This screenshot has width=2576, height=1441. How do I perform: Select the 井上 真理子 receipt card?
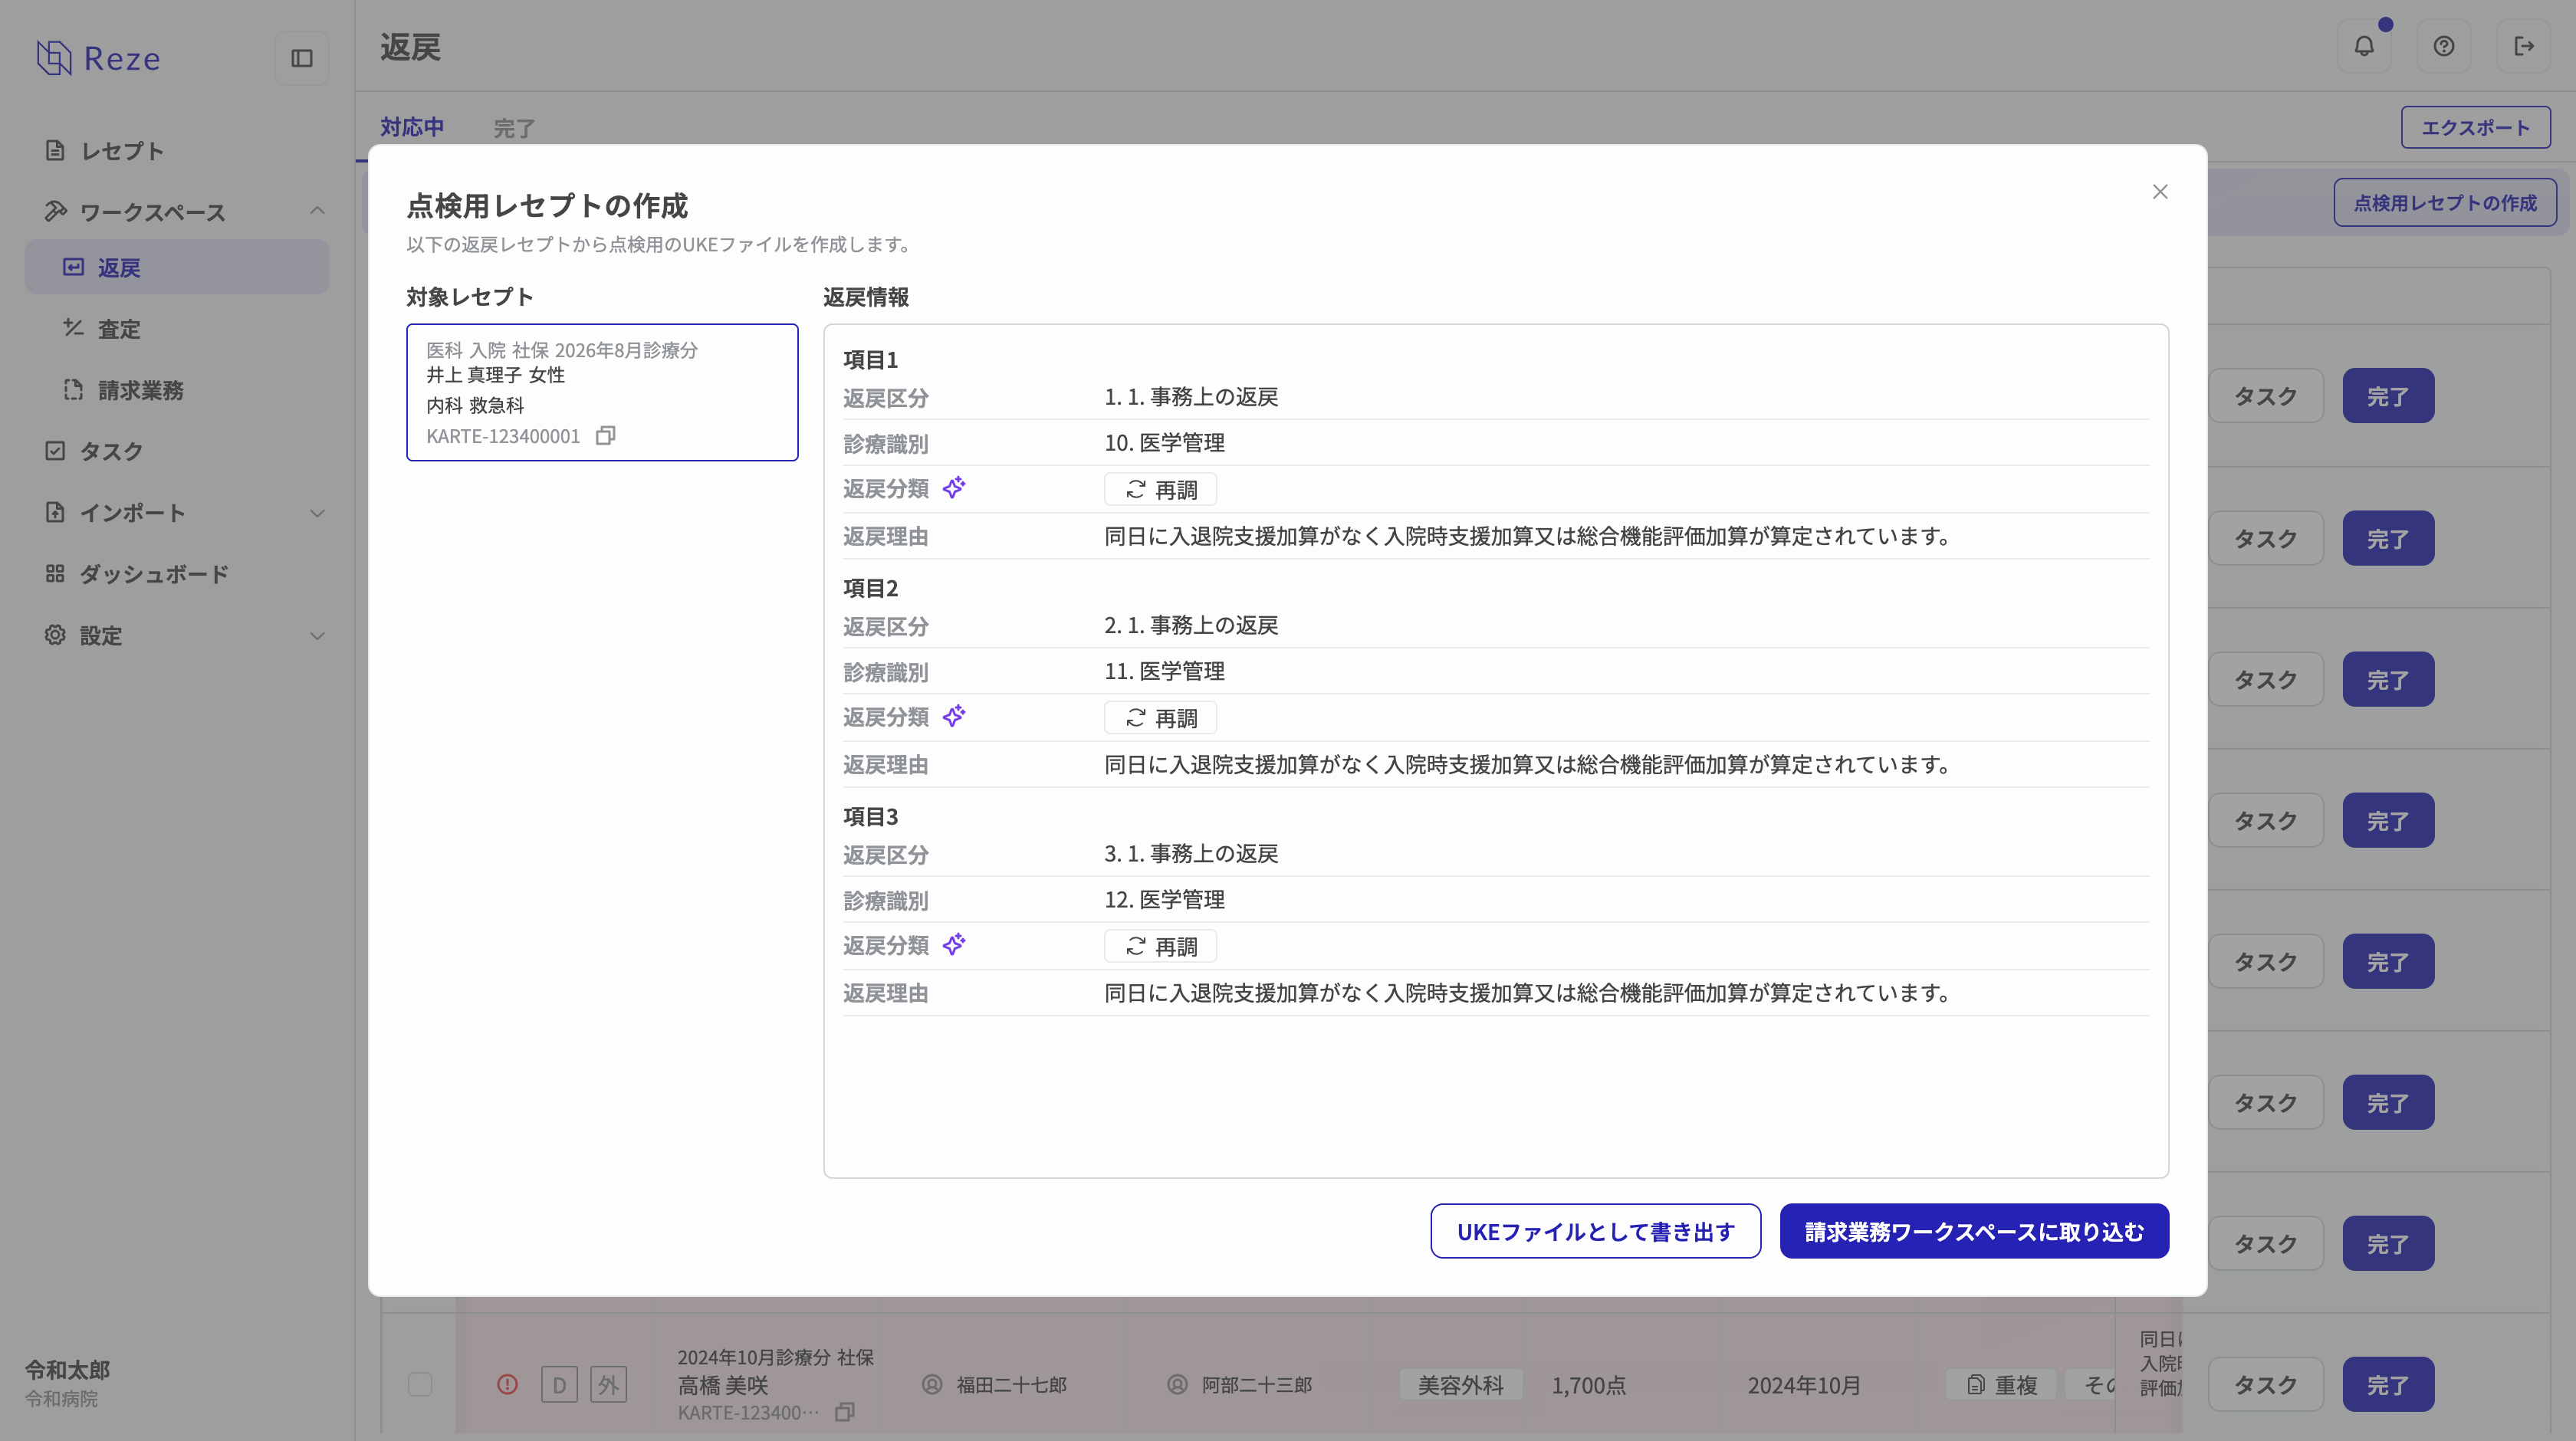(602, 392)
